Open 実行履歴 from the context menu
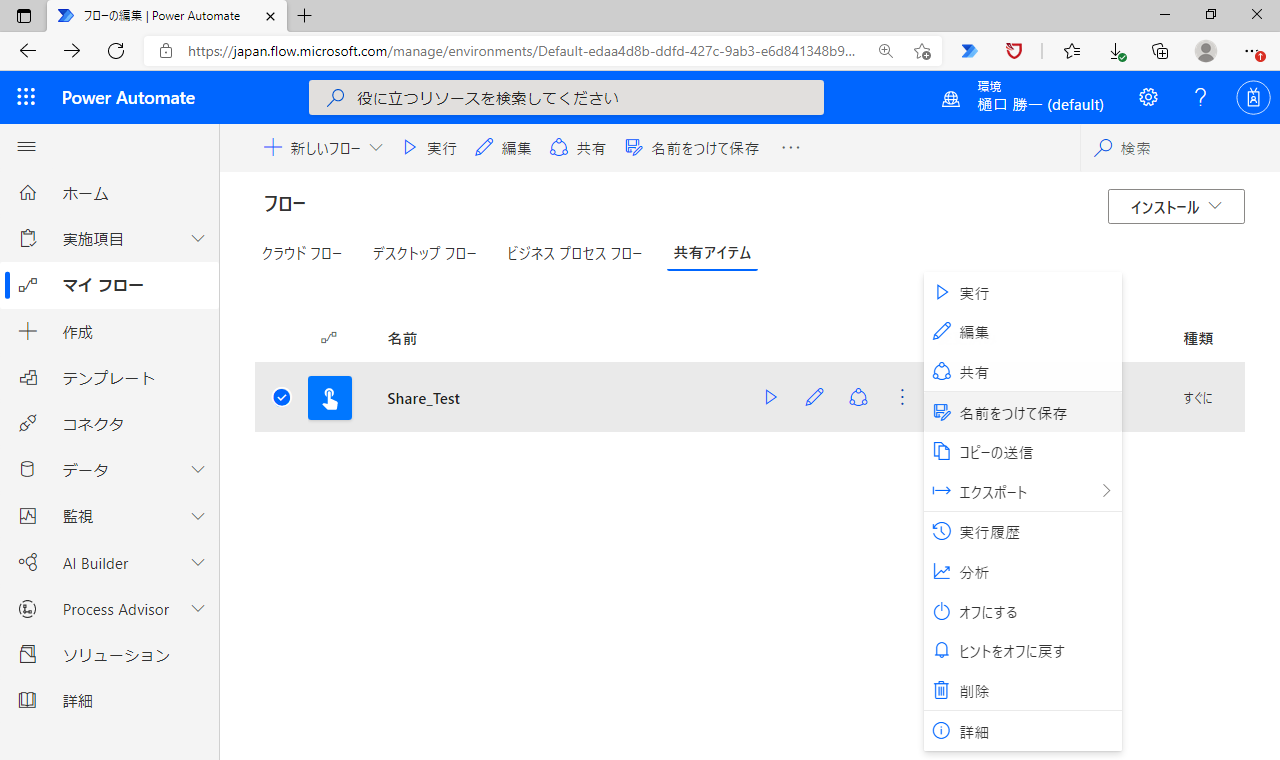Screen dimensions: 1280x760 (1022, 532)
